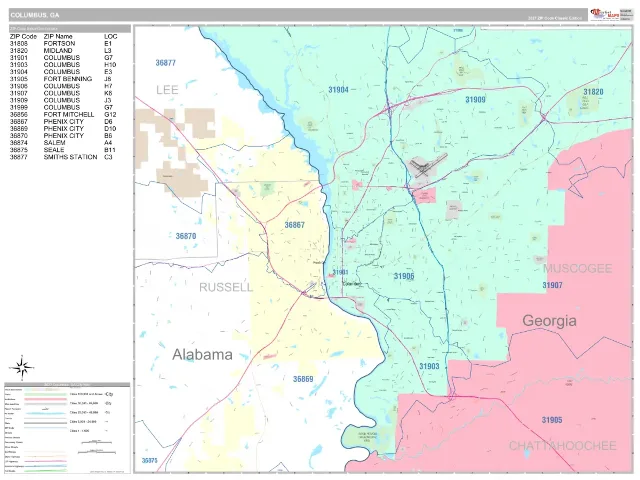Screen dimensions: 640x480
Task: Click the COLUMBUS, GA map title
Action: click(35, 15)
